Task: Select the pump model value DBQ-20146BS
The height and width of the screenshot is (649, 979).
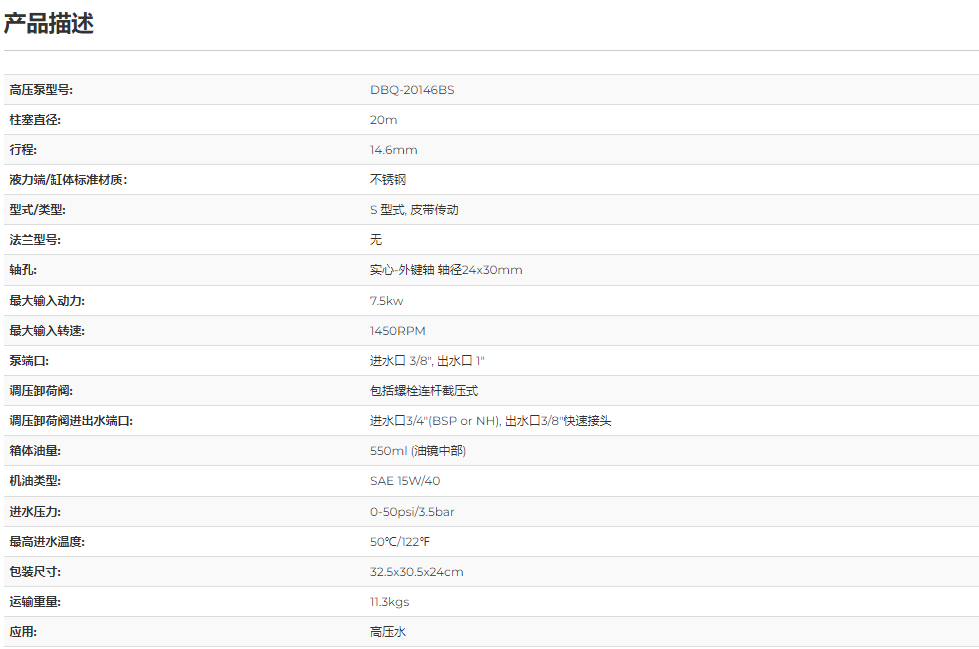Action: pos(412,90)
